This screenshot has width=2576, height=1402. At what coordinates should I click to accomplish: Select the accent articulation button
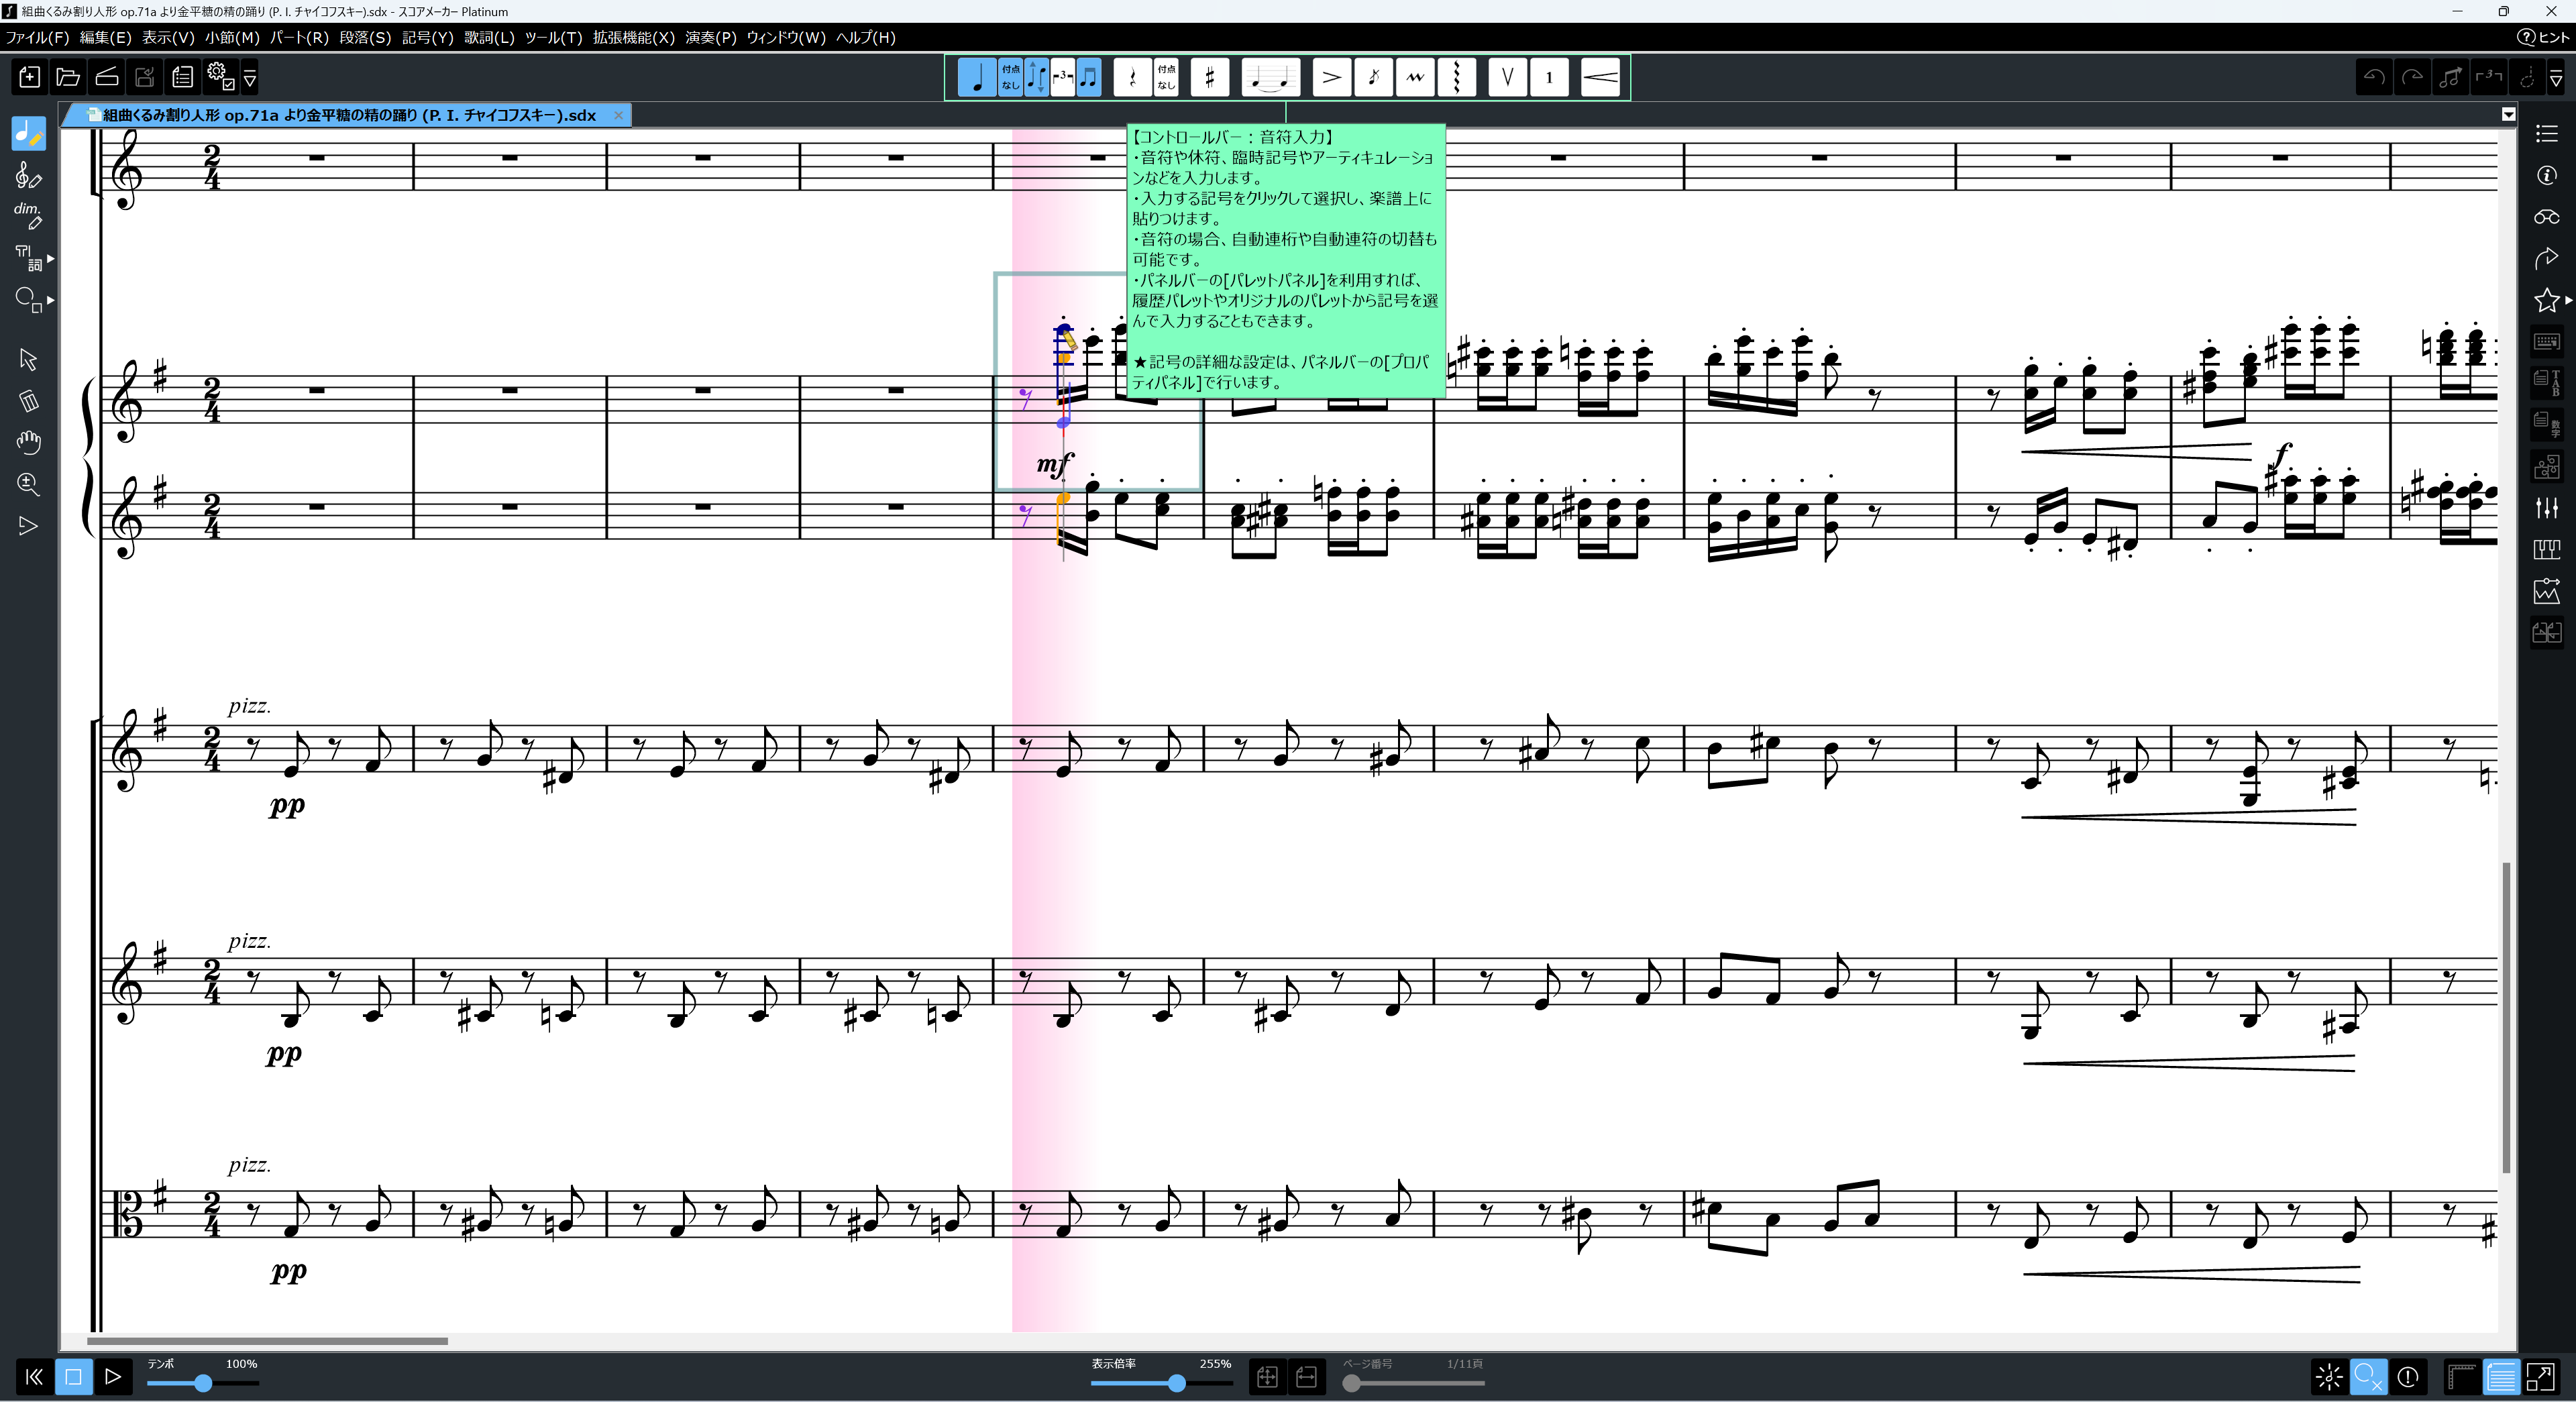[1332, 77]
